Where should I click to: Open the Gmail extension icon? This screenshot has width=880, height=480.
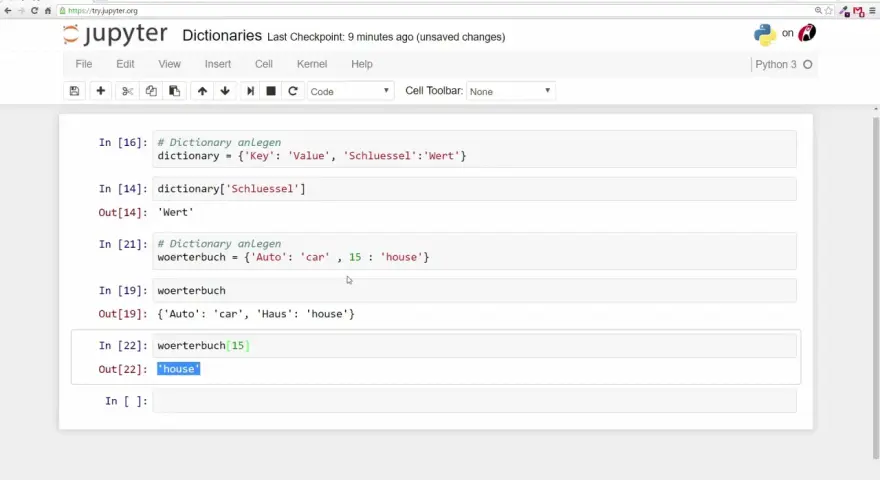pos(859,11)
